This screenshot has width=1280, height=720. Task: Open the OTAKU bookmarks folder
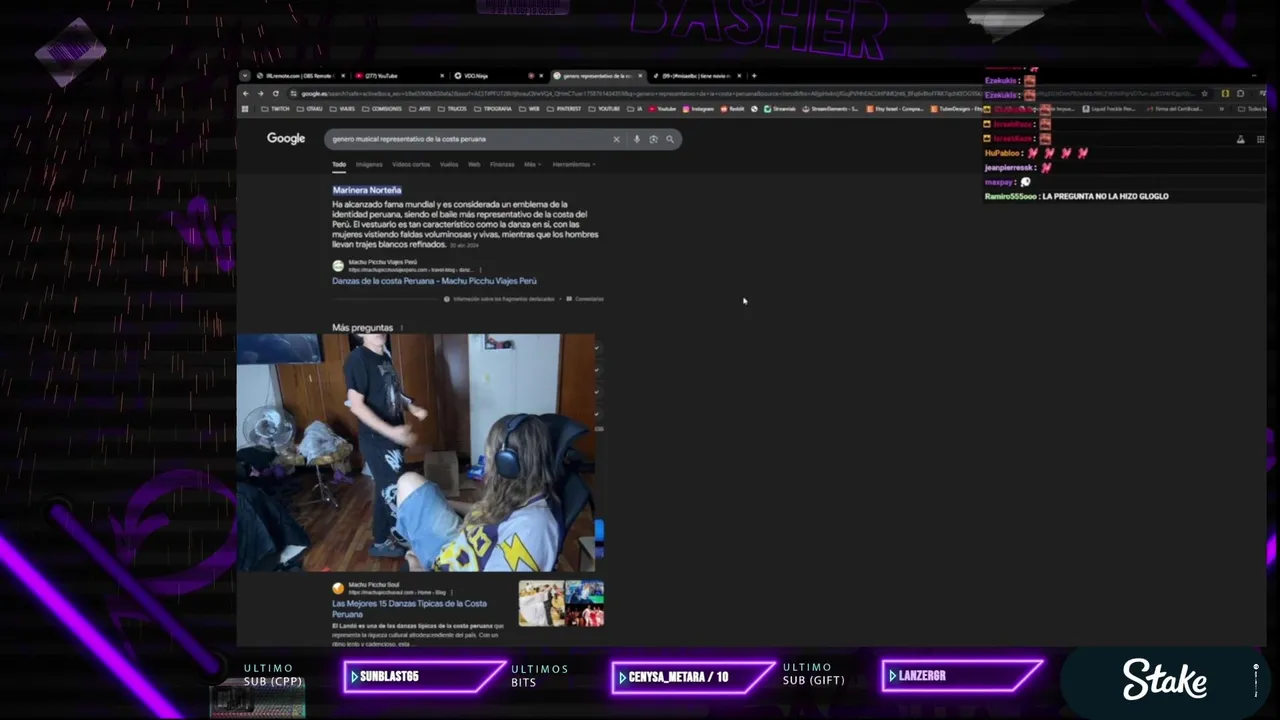[310, 109]
